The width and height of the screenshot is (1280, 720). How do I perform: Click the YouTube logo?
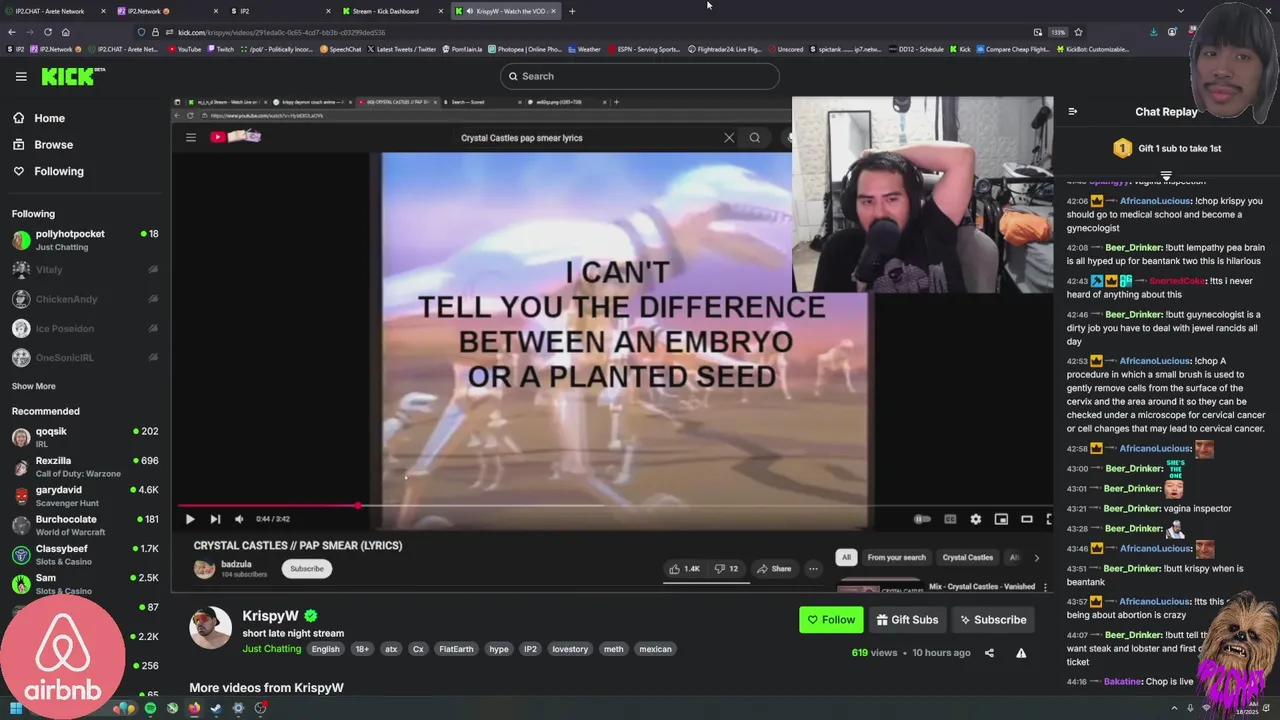236,137
